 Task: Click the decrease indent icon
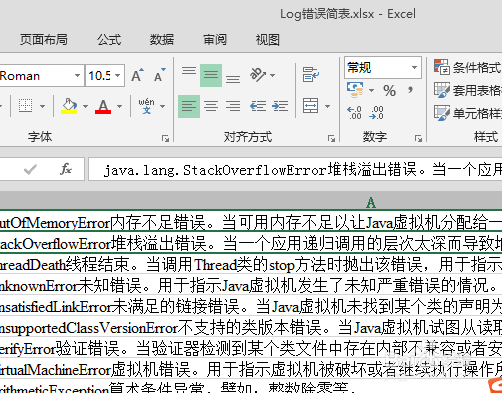[x=258, y=106]
